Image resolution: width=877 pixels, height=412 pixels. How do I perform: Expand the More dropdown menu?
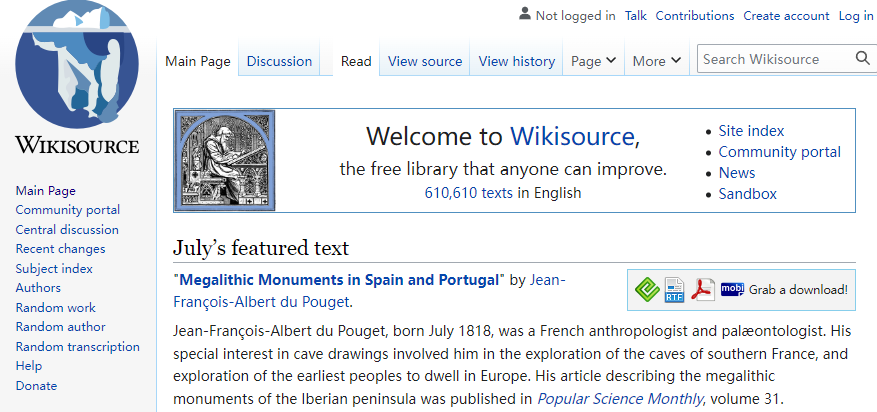(x=657, y=61)
